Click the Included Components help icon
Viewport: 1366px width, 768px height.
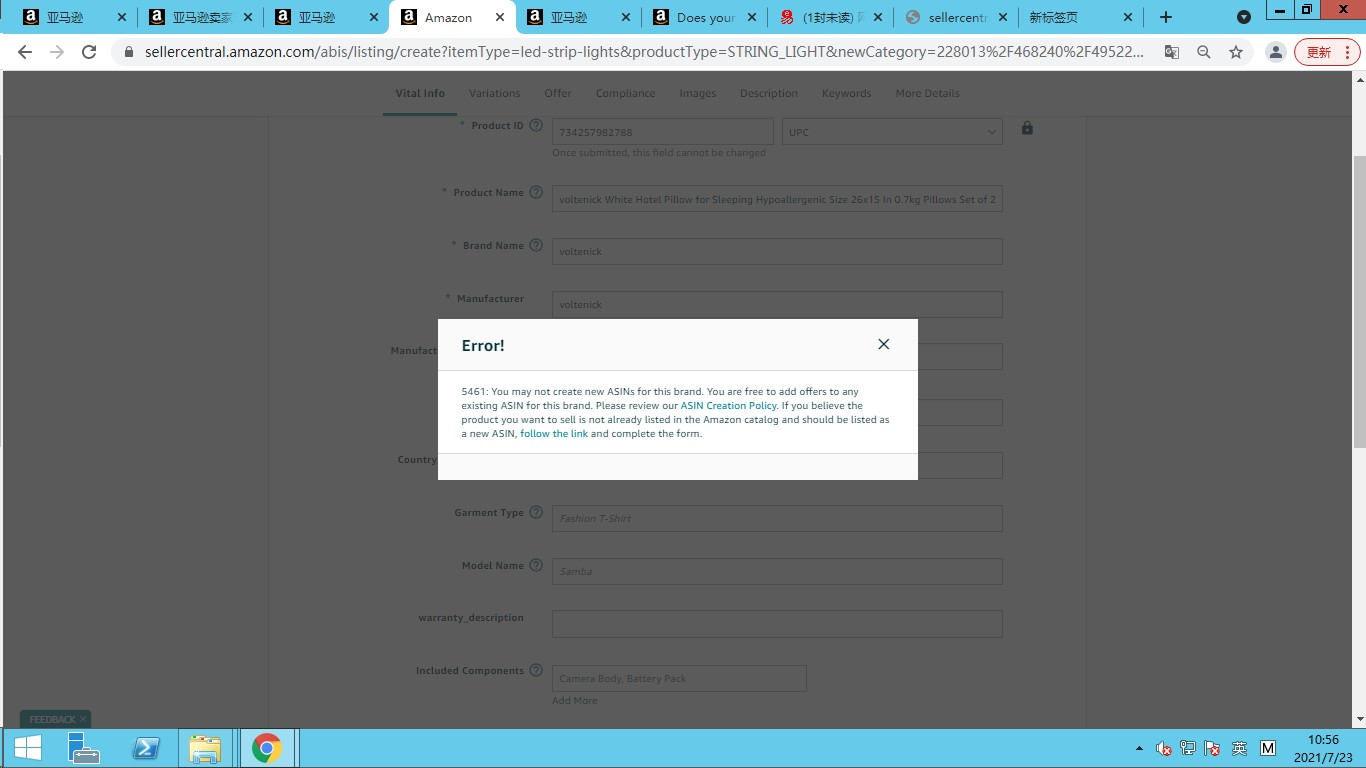tap(536, 671)
